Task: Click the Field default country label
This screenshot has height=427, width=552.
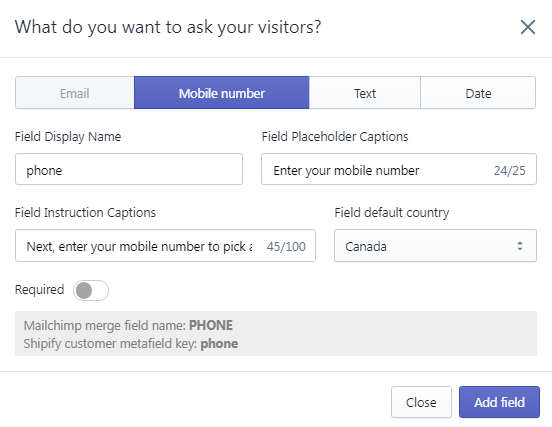Action: [x=392, y=213]
